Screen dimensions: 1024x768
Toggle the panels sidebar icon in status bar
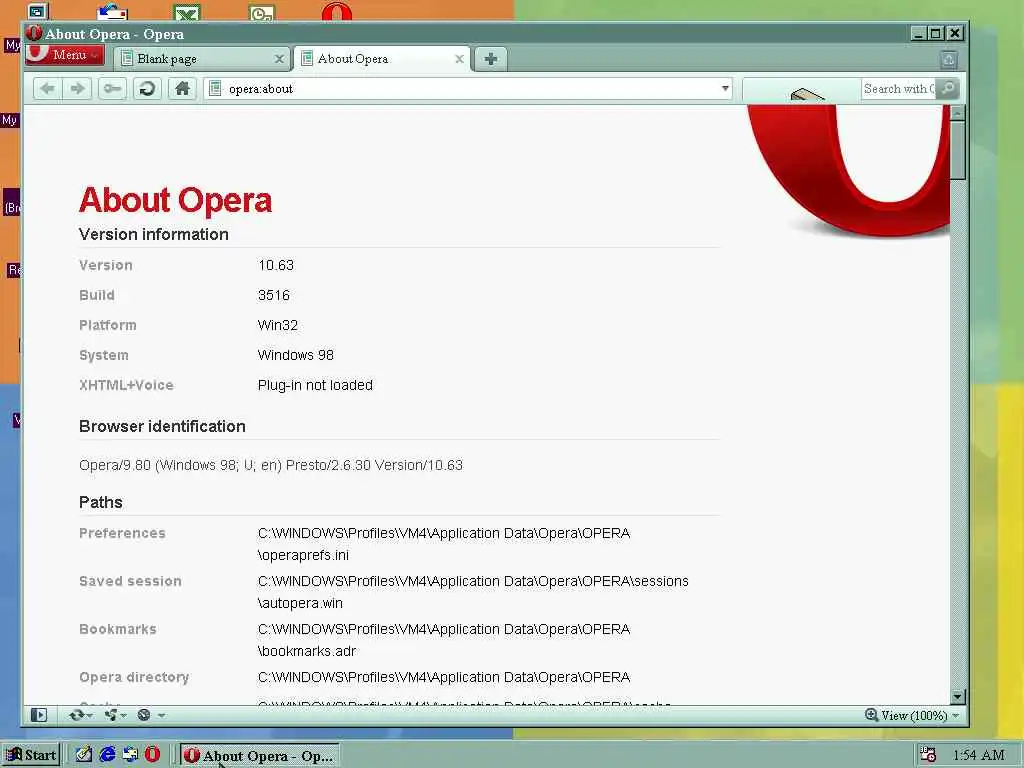click(x=39, y=715)
